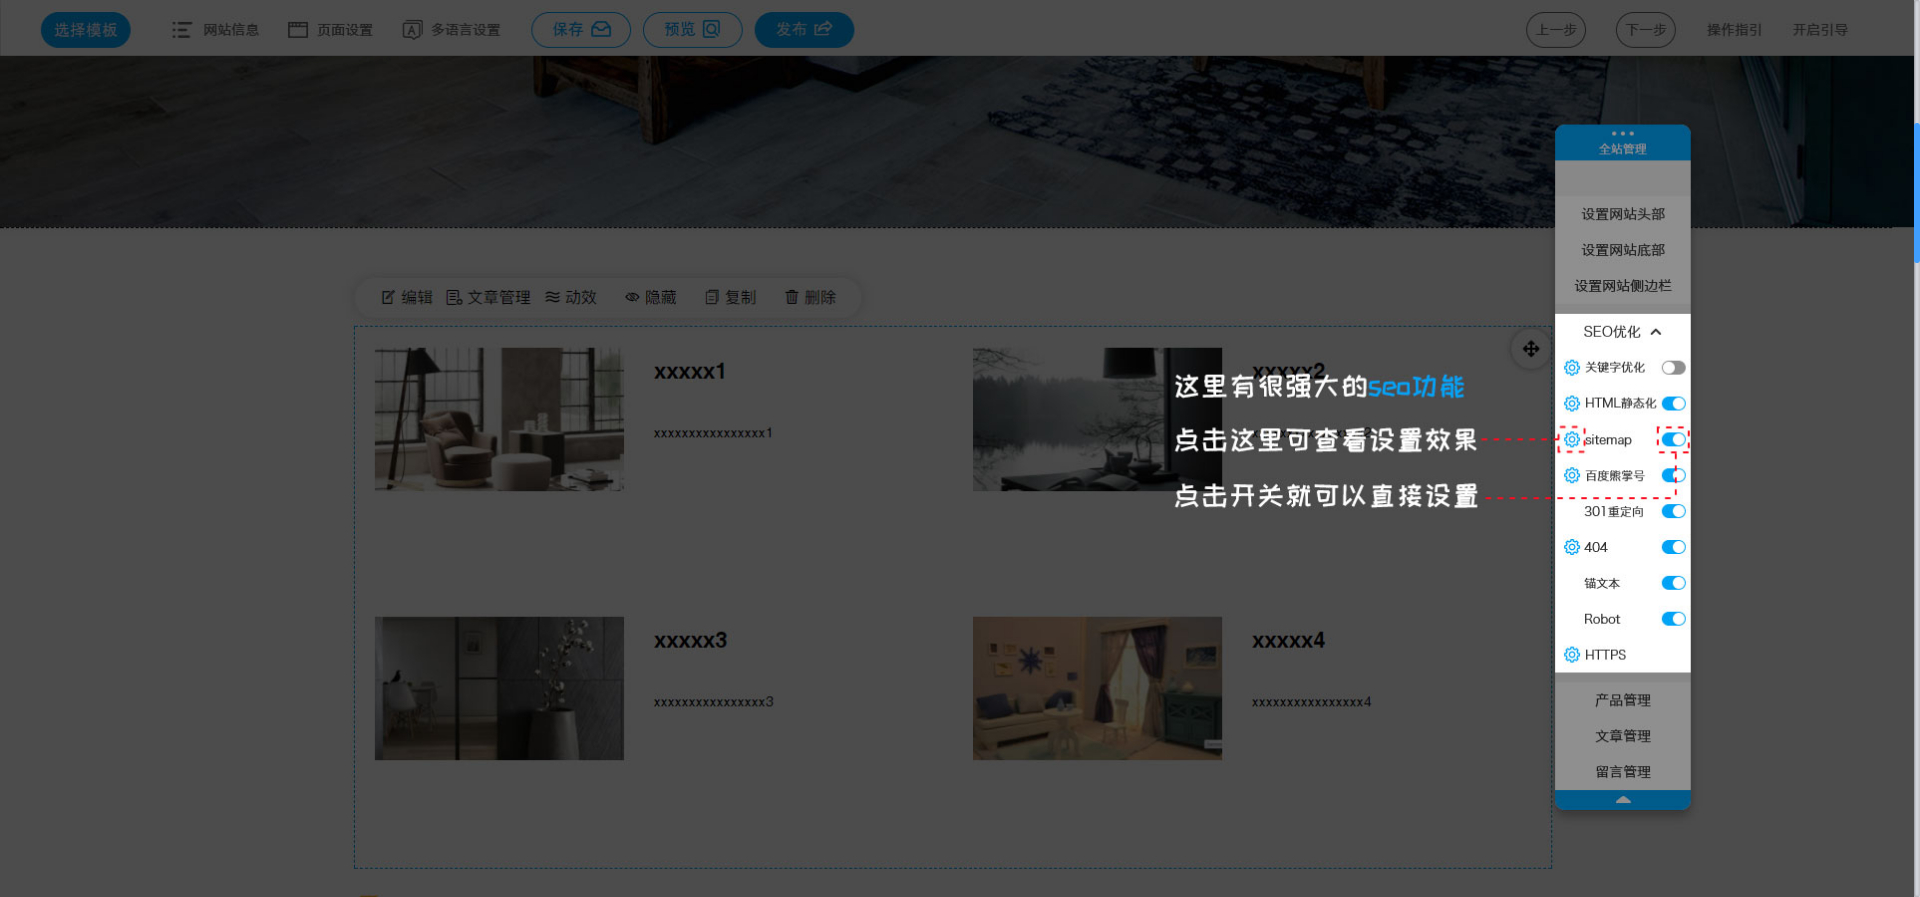Viewport: 1920px width, 897px height.
Task: Open the 网站信息 menu
Action: click(x=216, y=30)
